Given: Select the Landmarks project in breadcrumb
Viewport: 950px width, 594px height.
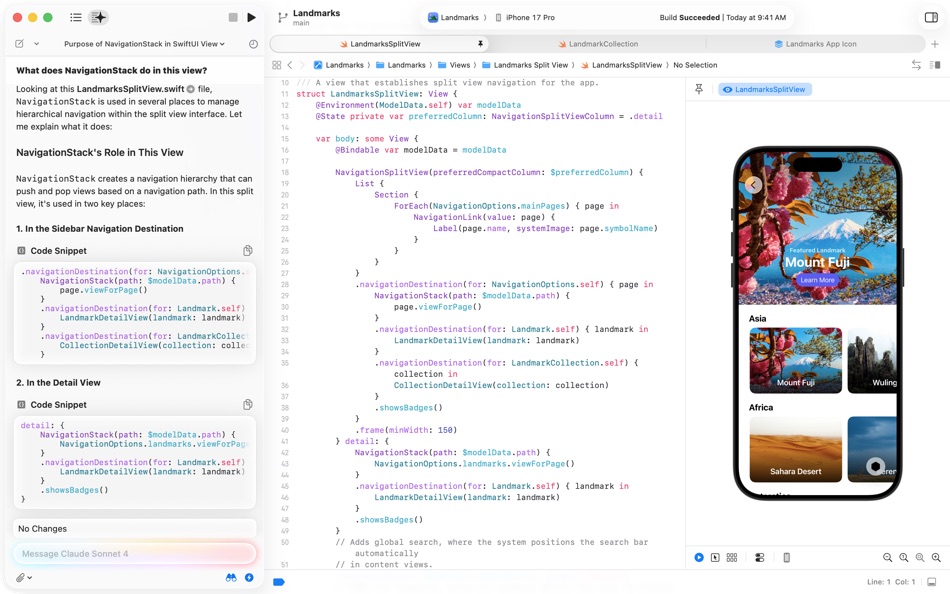Looking at the screenshot, I should pos(339,65).
